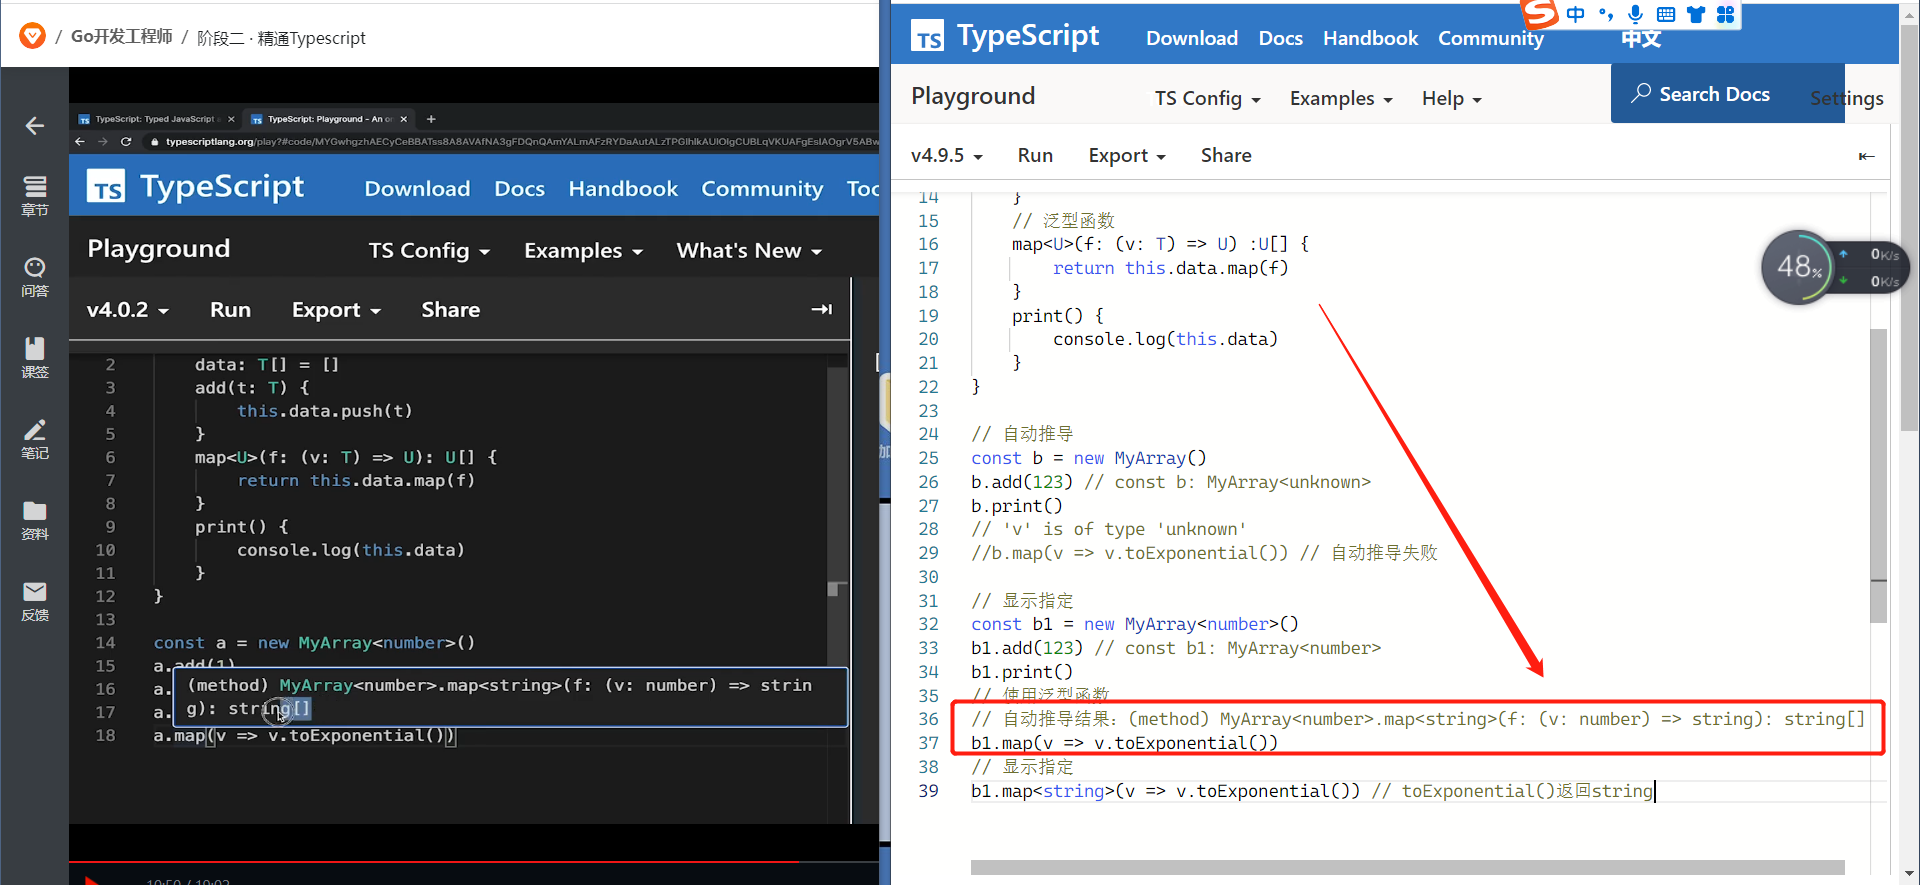Click Docs in the right TypeScript nav

pos(1280,38)
